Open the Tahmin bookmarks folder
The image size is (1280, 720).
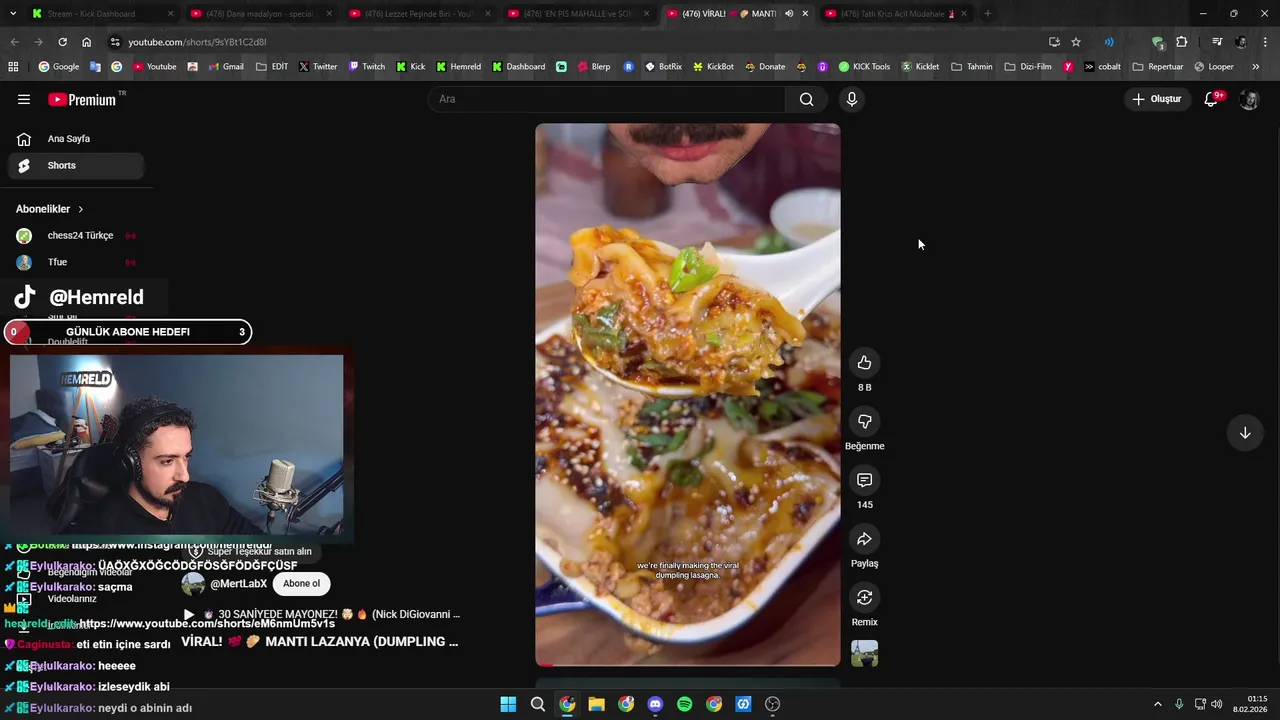click(x=972, y=67)
